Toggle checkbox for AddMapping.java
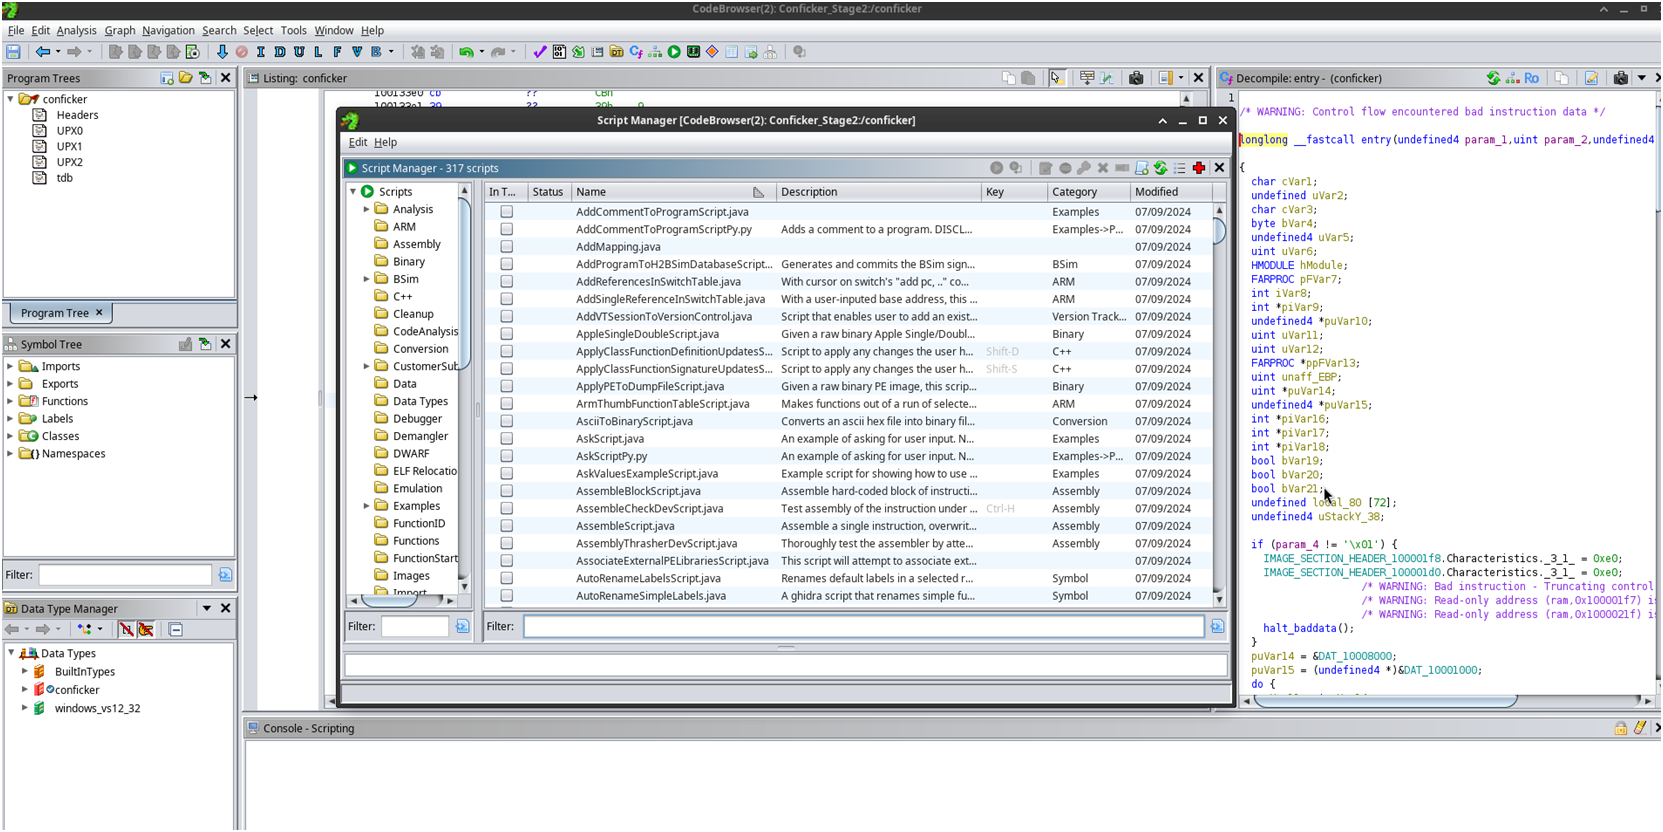 point(507,247)
